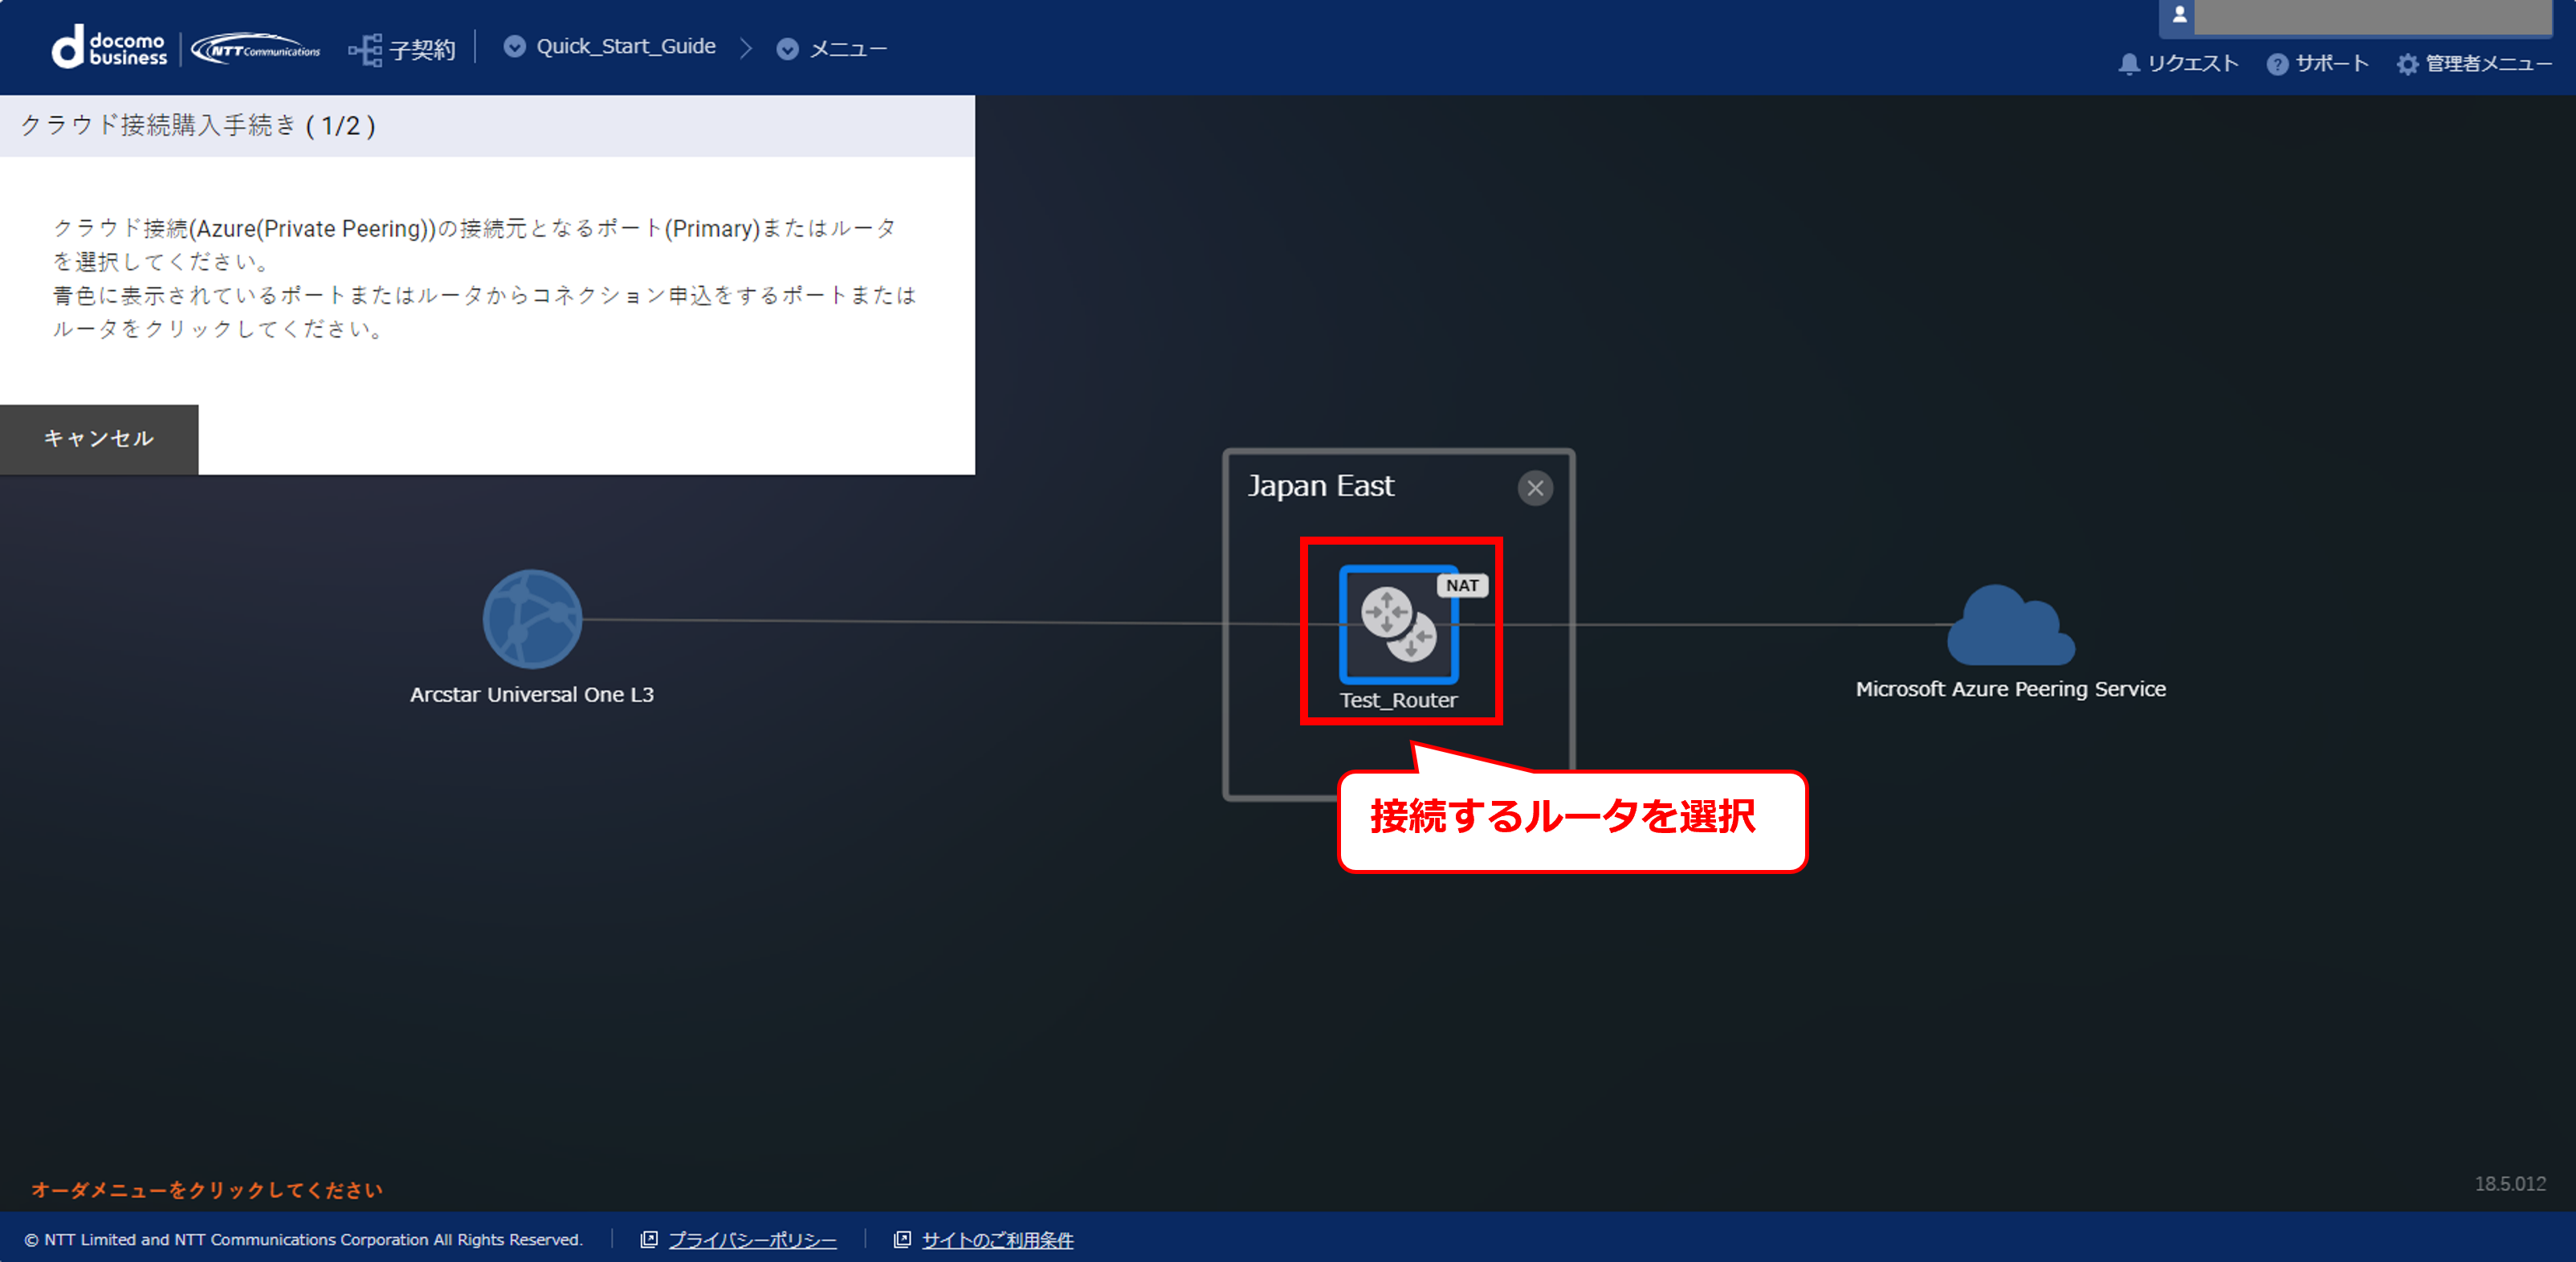
Task: Open the プライバシーポリシー link
Action: pos(752,1240)
